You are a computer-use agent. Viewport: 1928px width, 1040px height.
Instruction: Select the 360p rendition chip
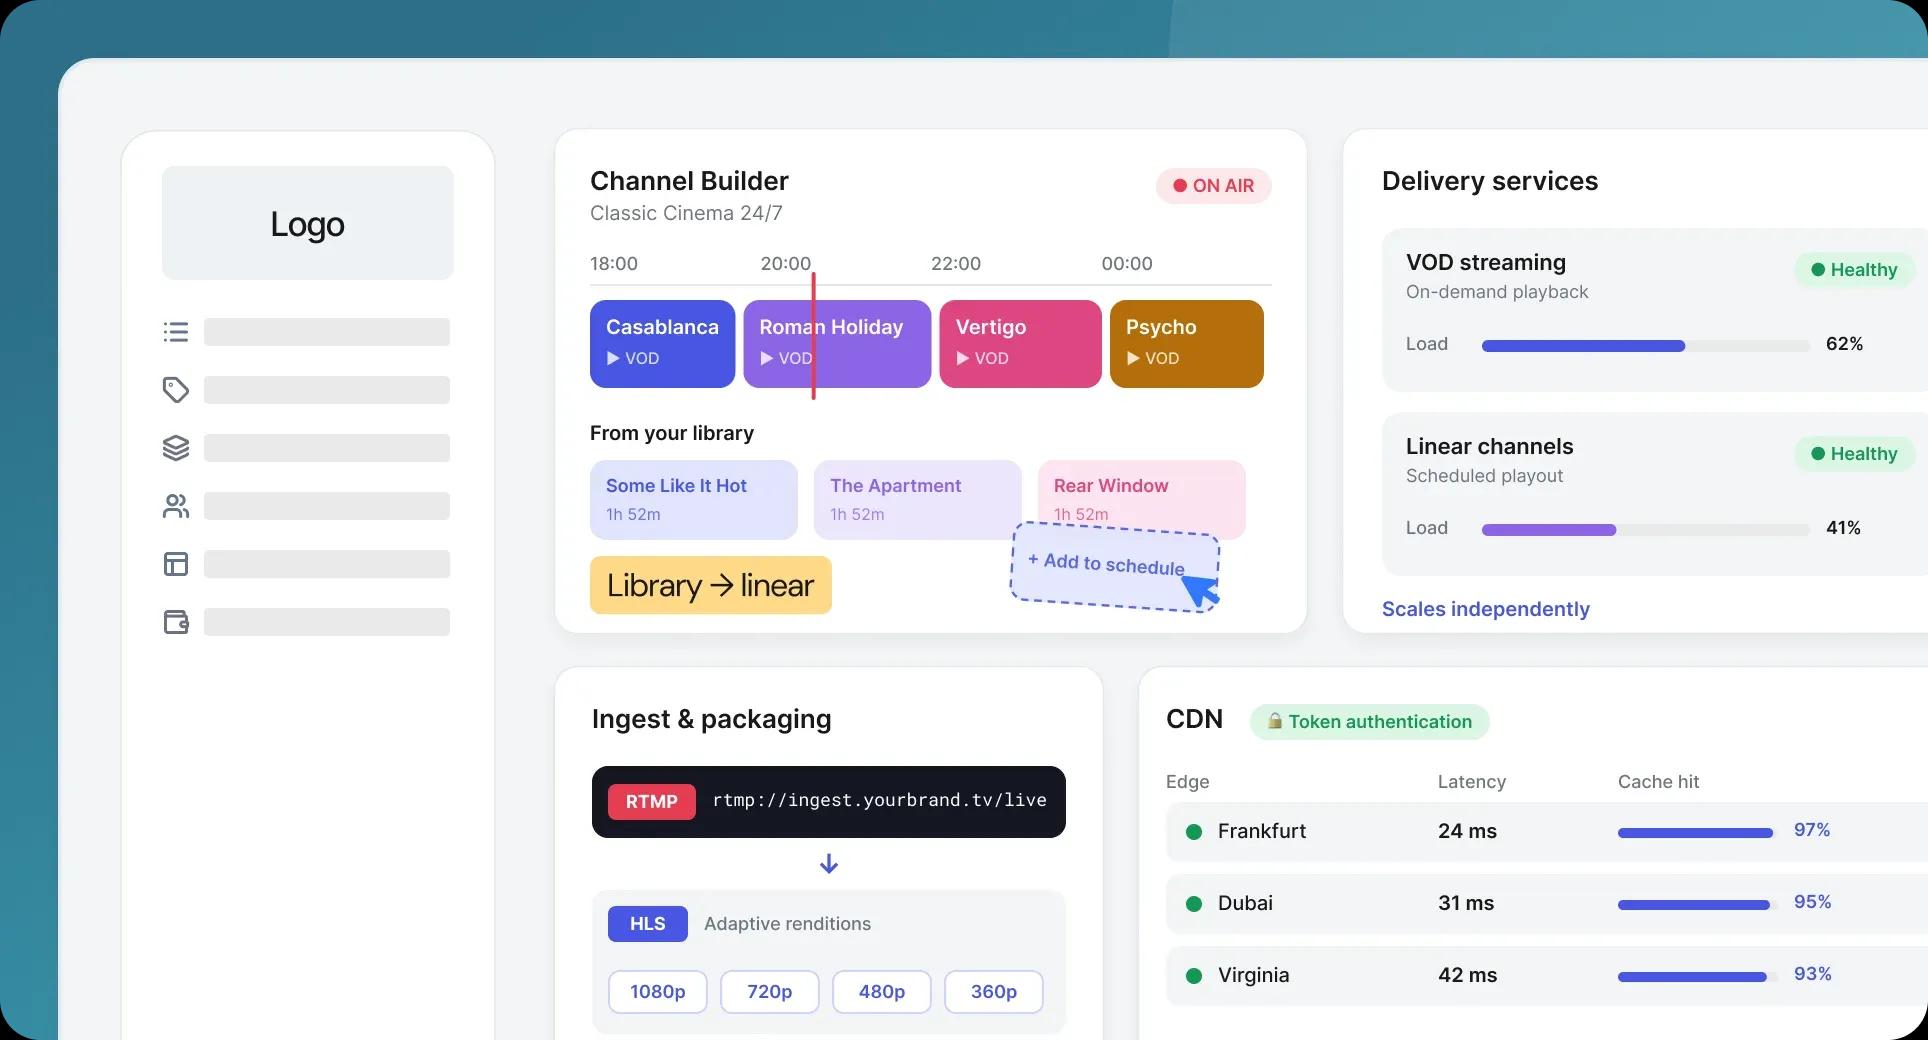[x=994, y=992]
